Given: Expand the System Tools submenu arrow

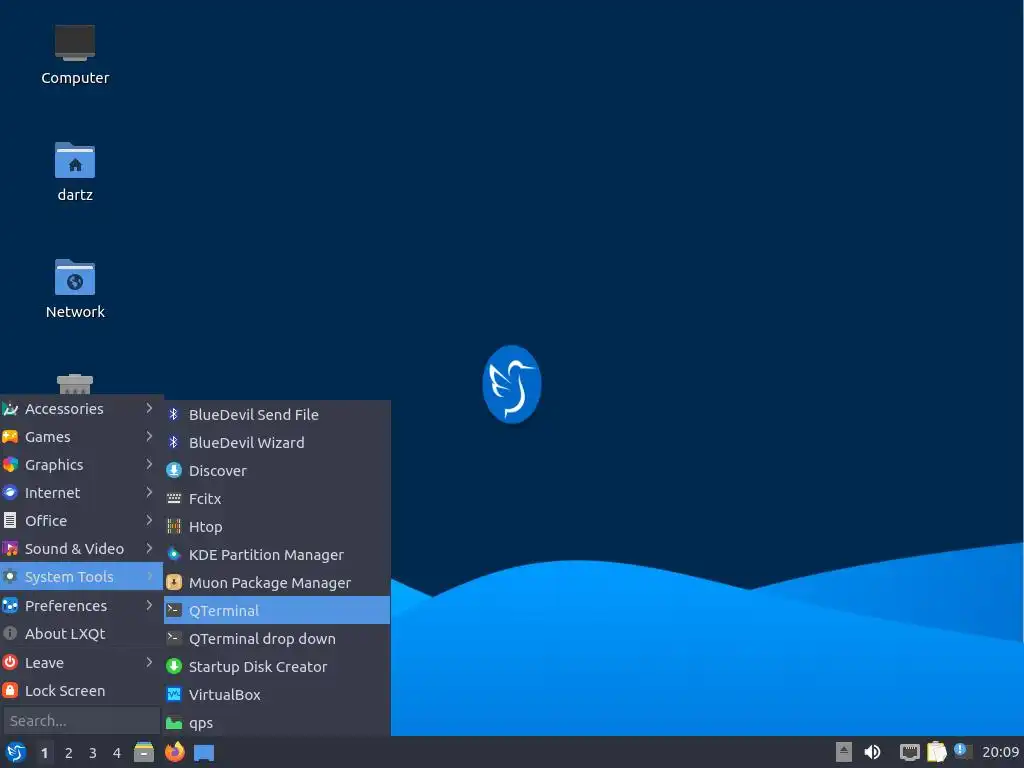Looking at the screenshot, I should pos(149,576).
